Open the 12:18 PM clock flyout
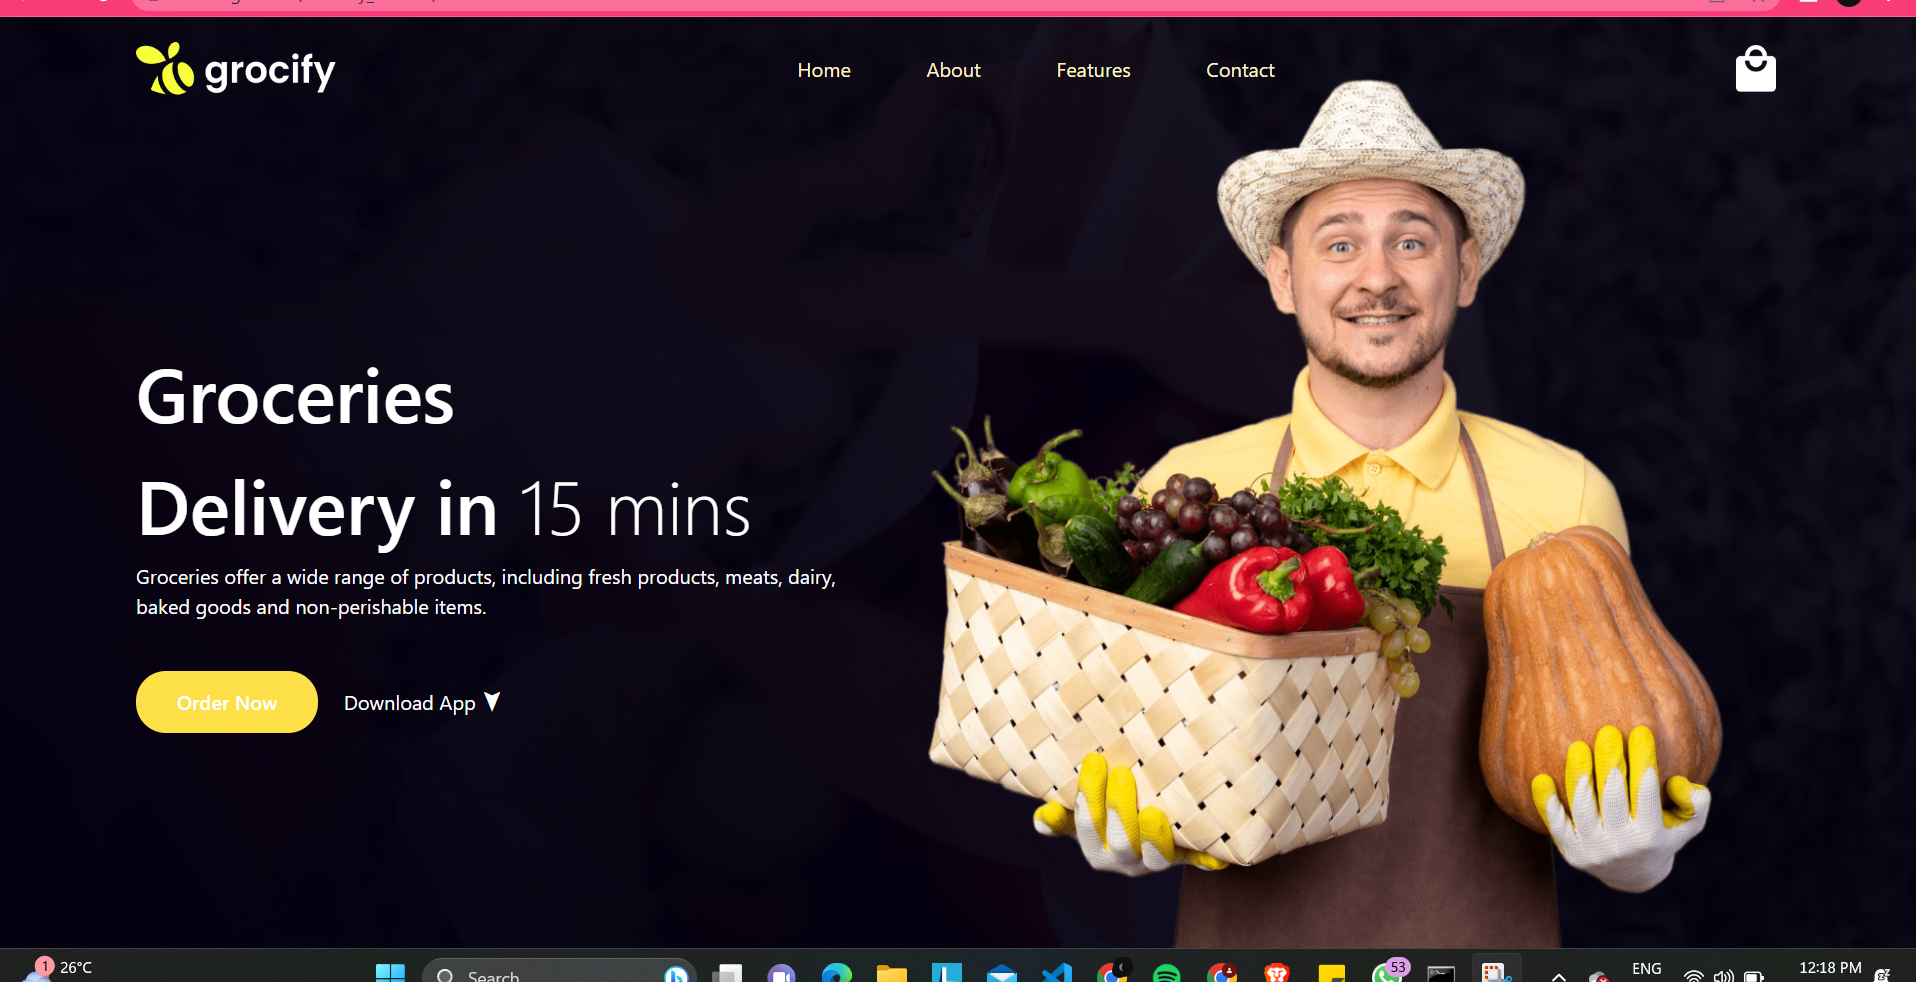The height and width of the screenshot is (982, 1916). coord(1830,968)
